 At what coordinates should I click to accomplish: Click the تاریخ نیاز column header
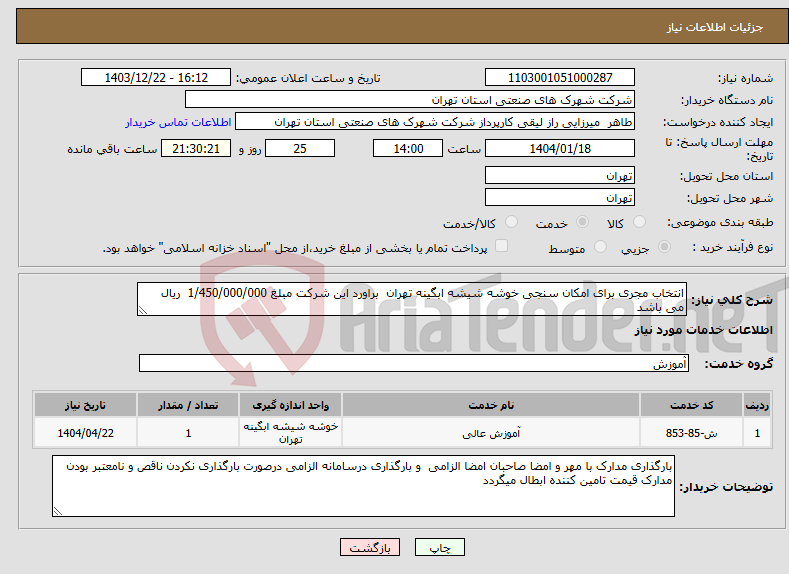pyautogui.click(x=86, y=405)
